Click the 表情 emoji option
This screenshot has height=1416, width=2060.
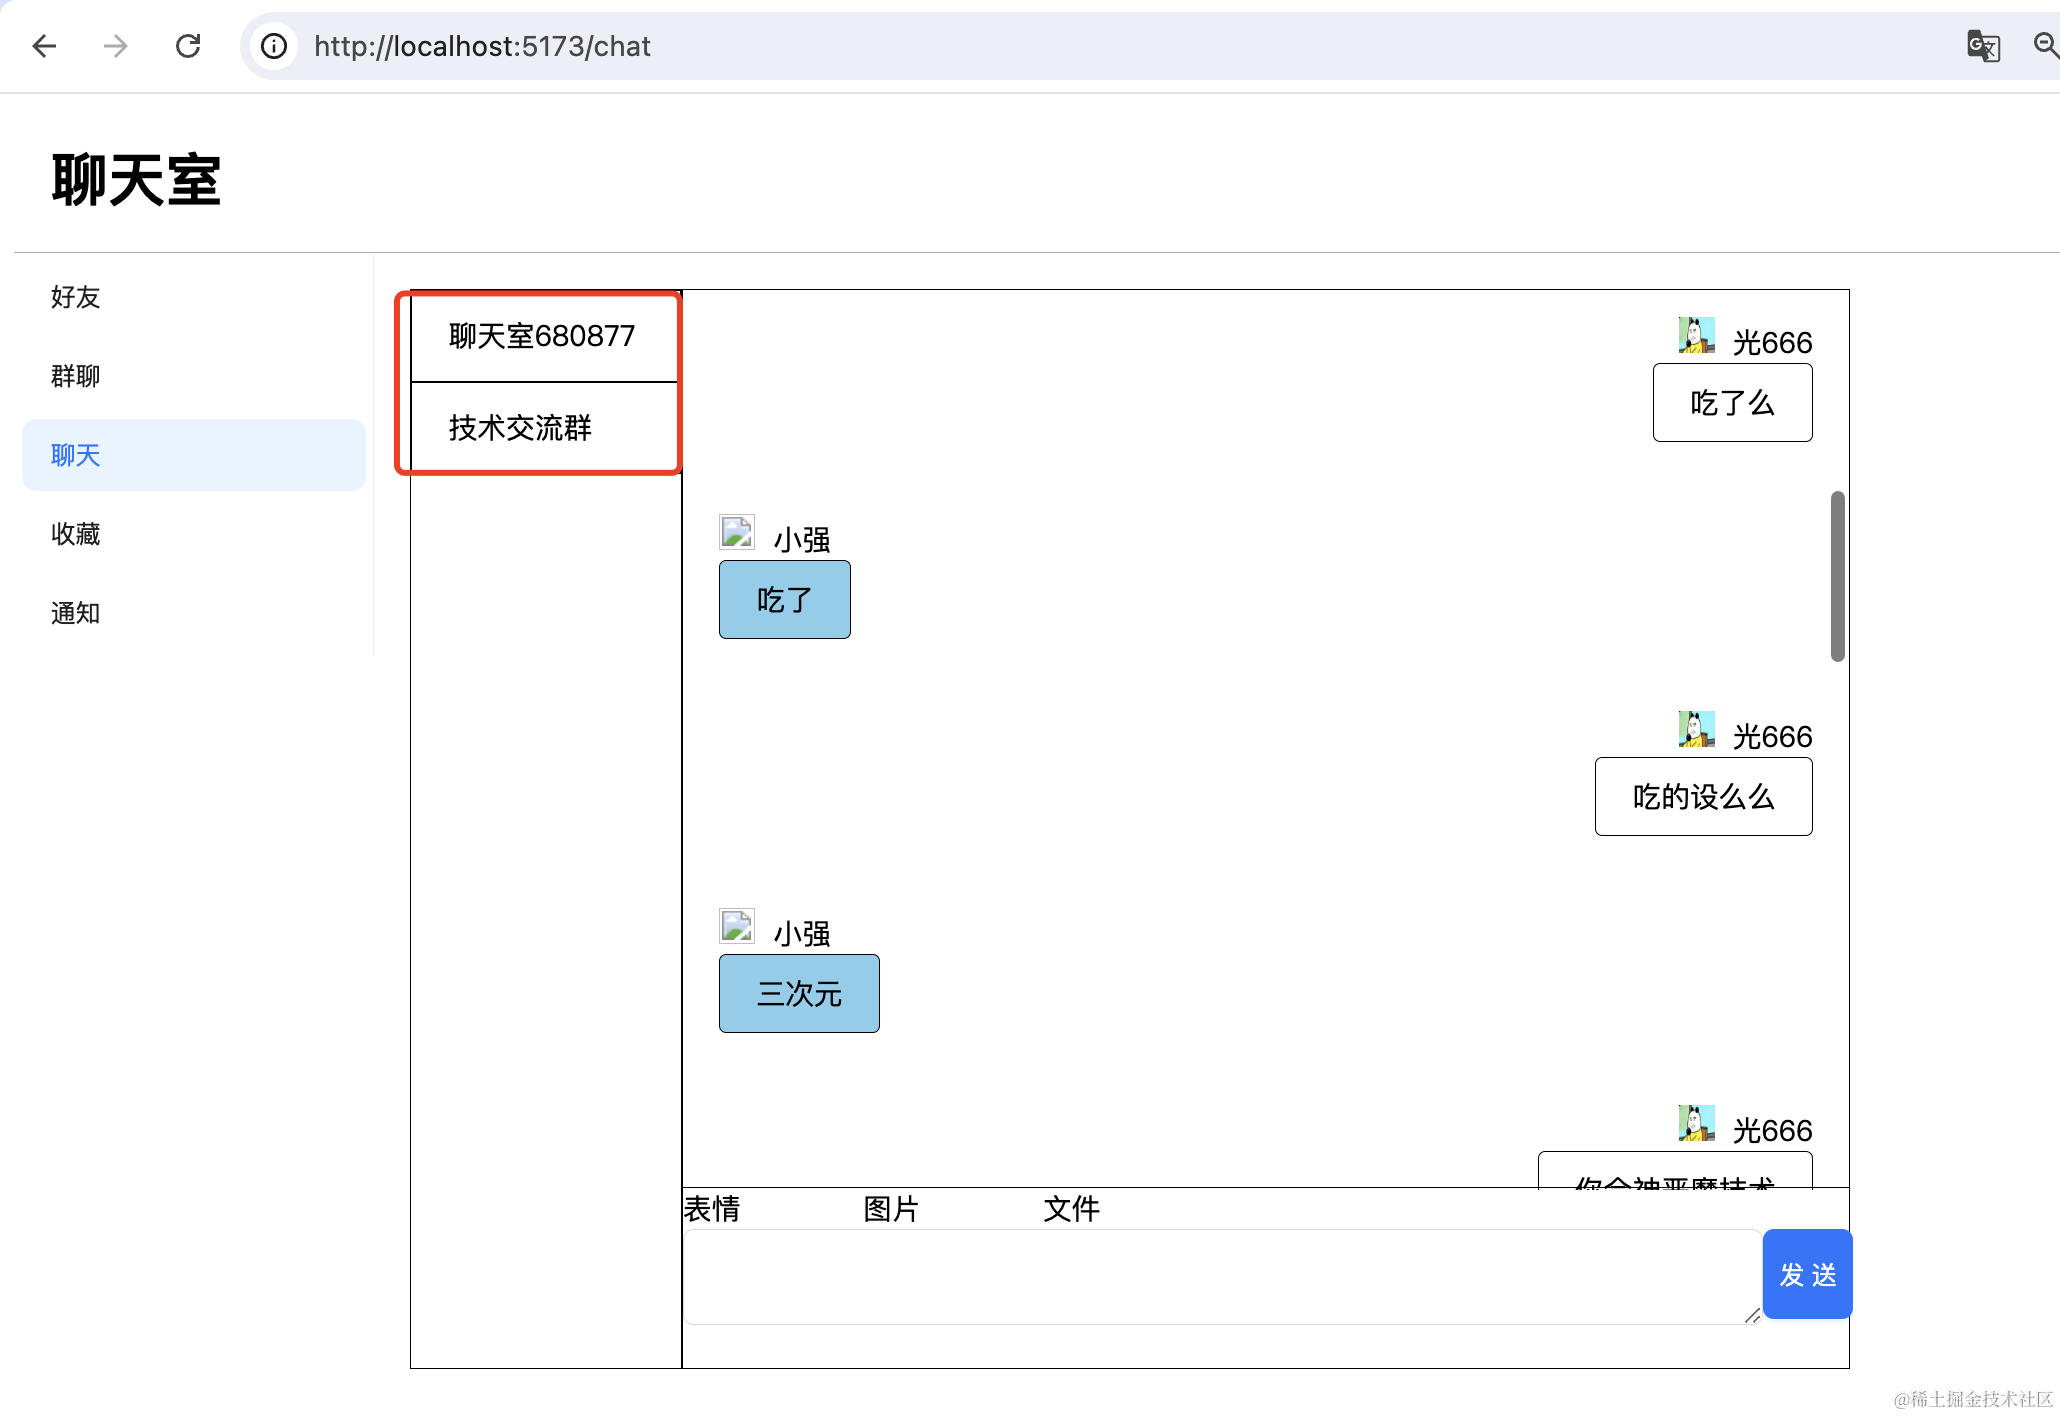[712, 1209]
